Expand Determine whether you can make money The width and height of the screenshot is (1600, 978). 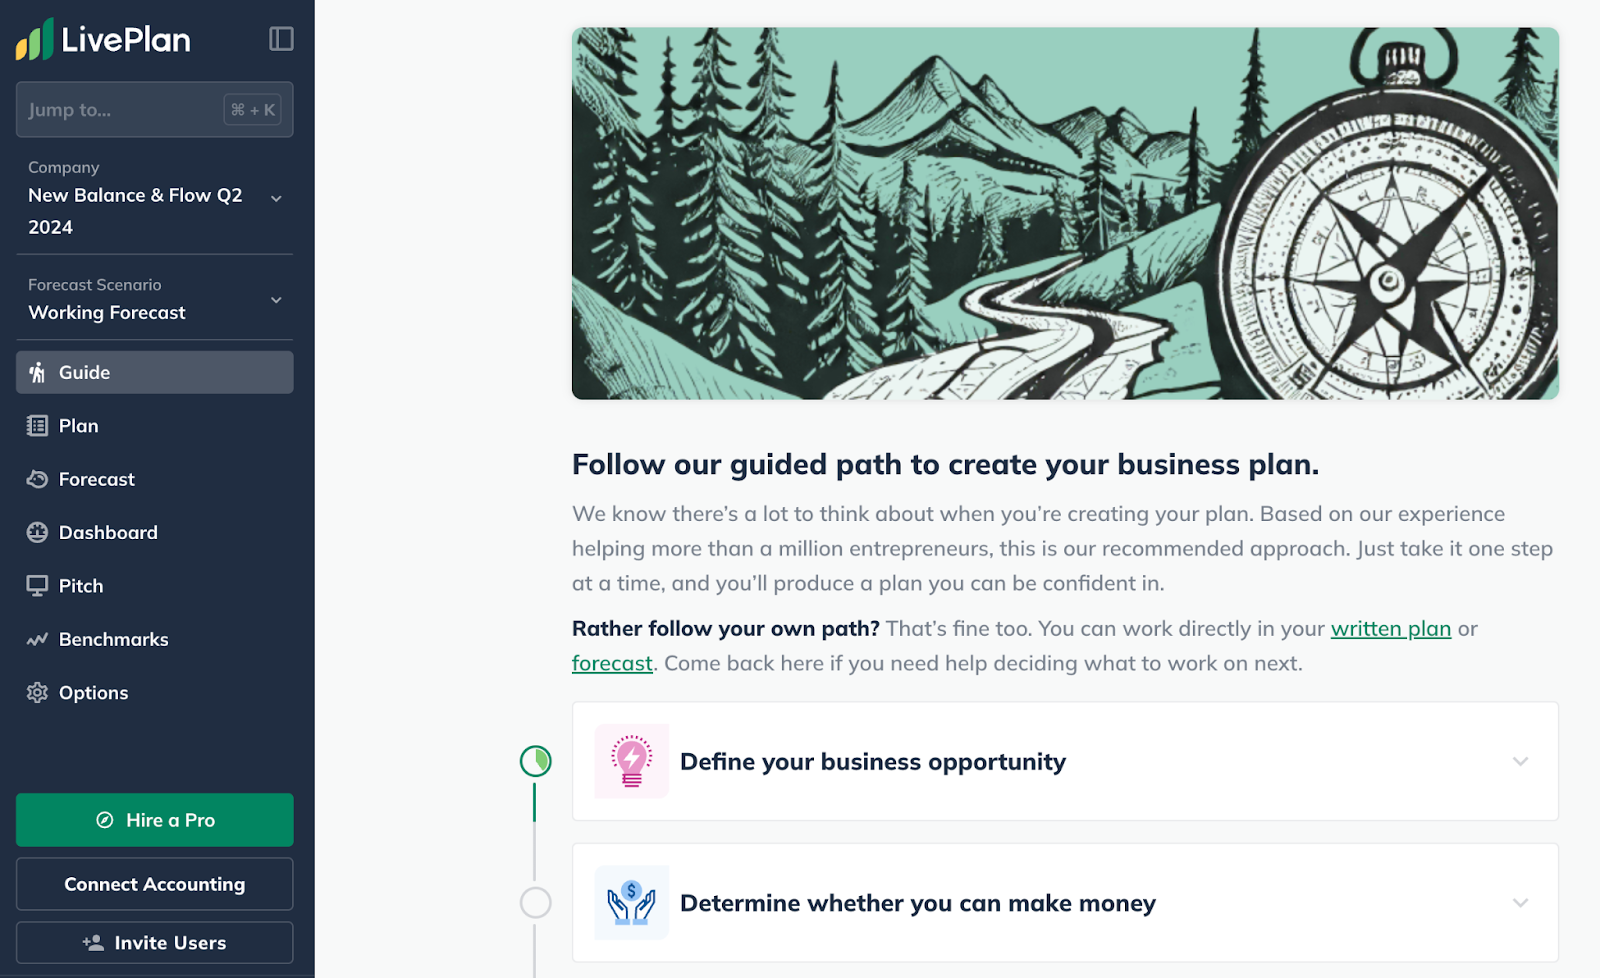(1520, 903)
